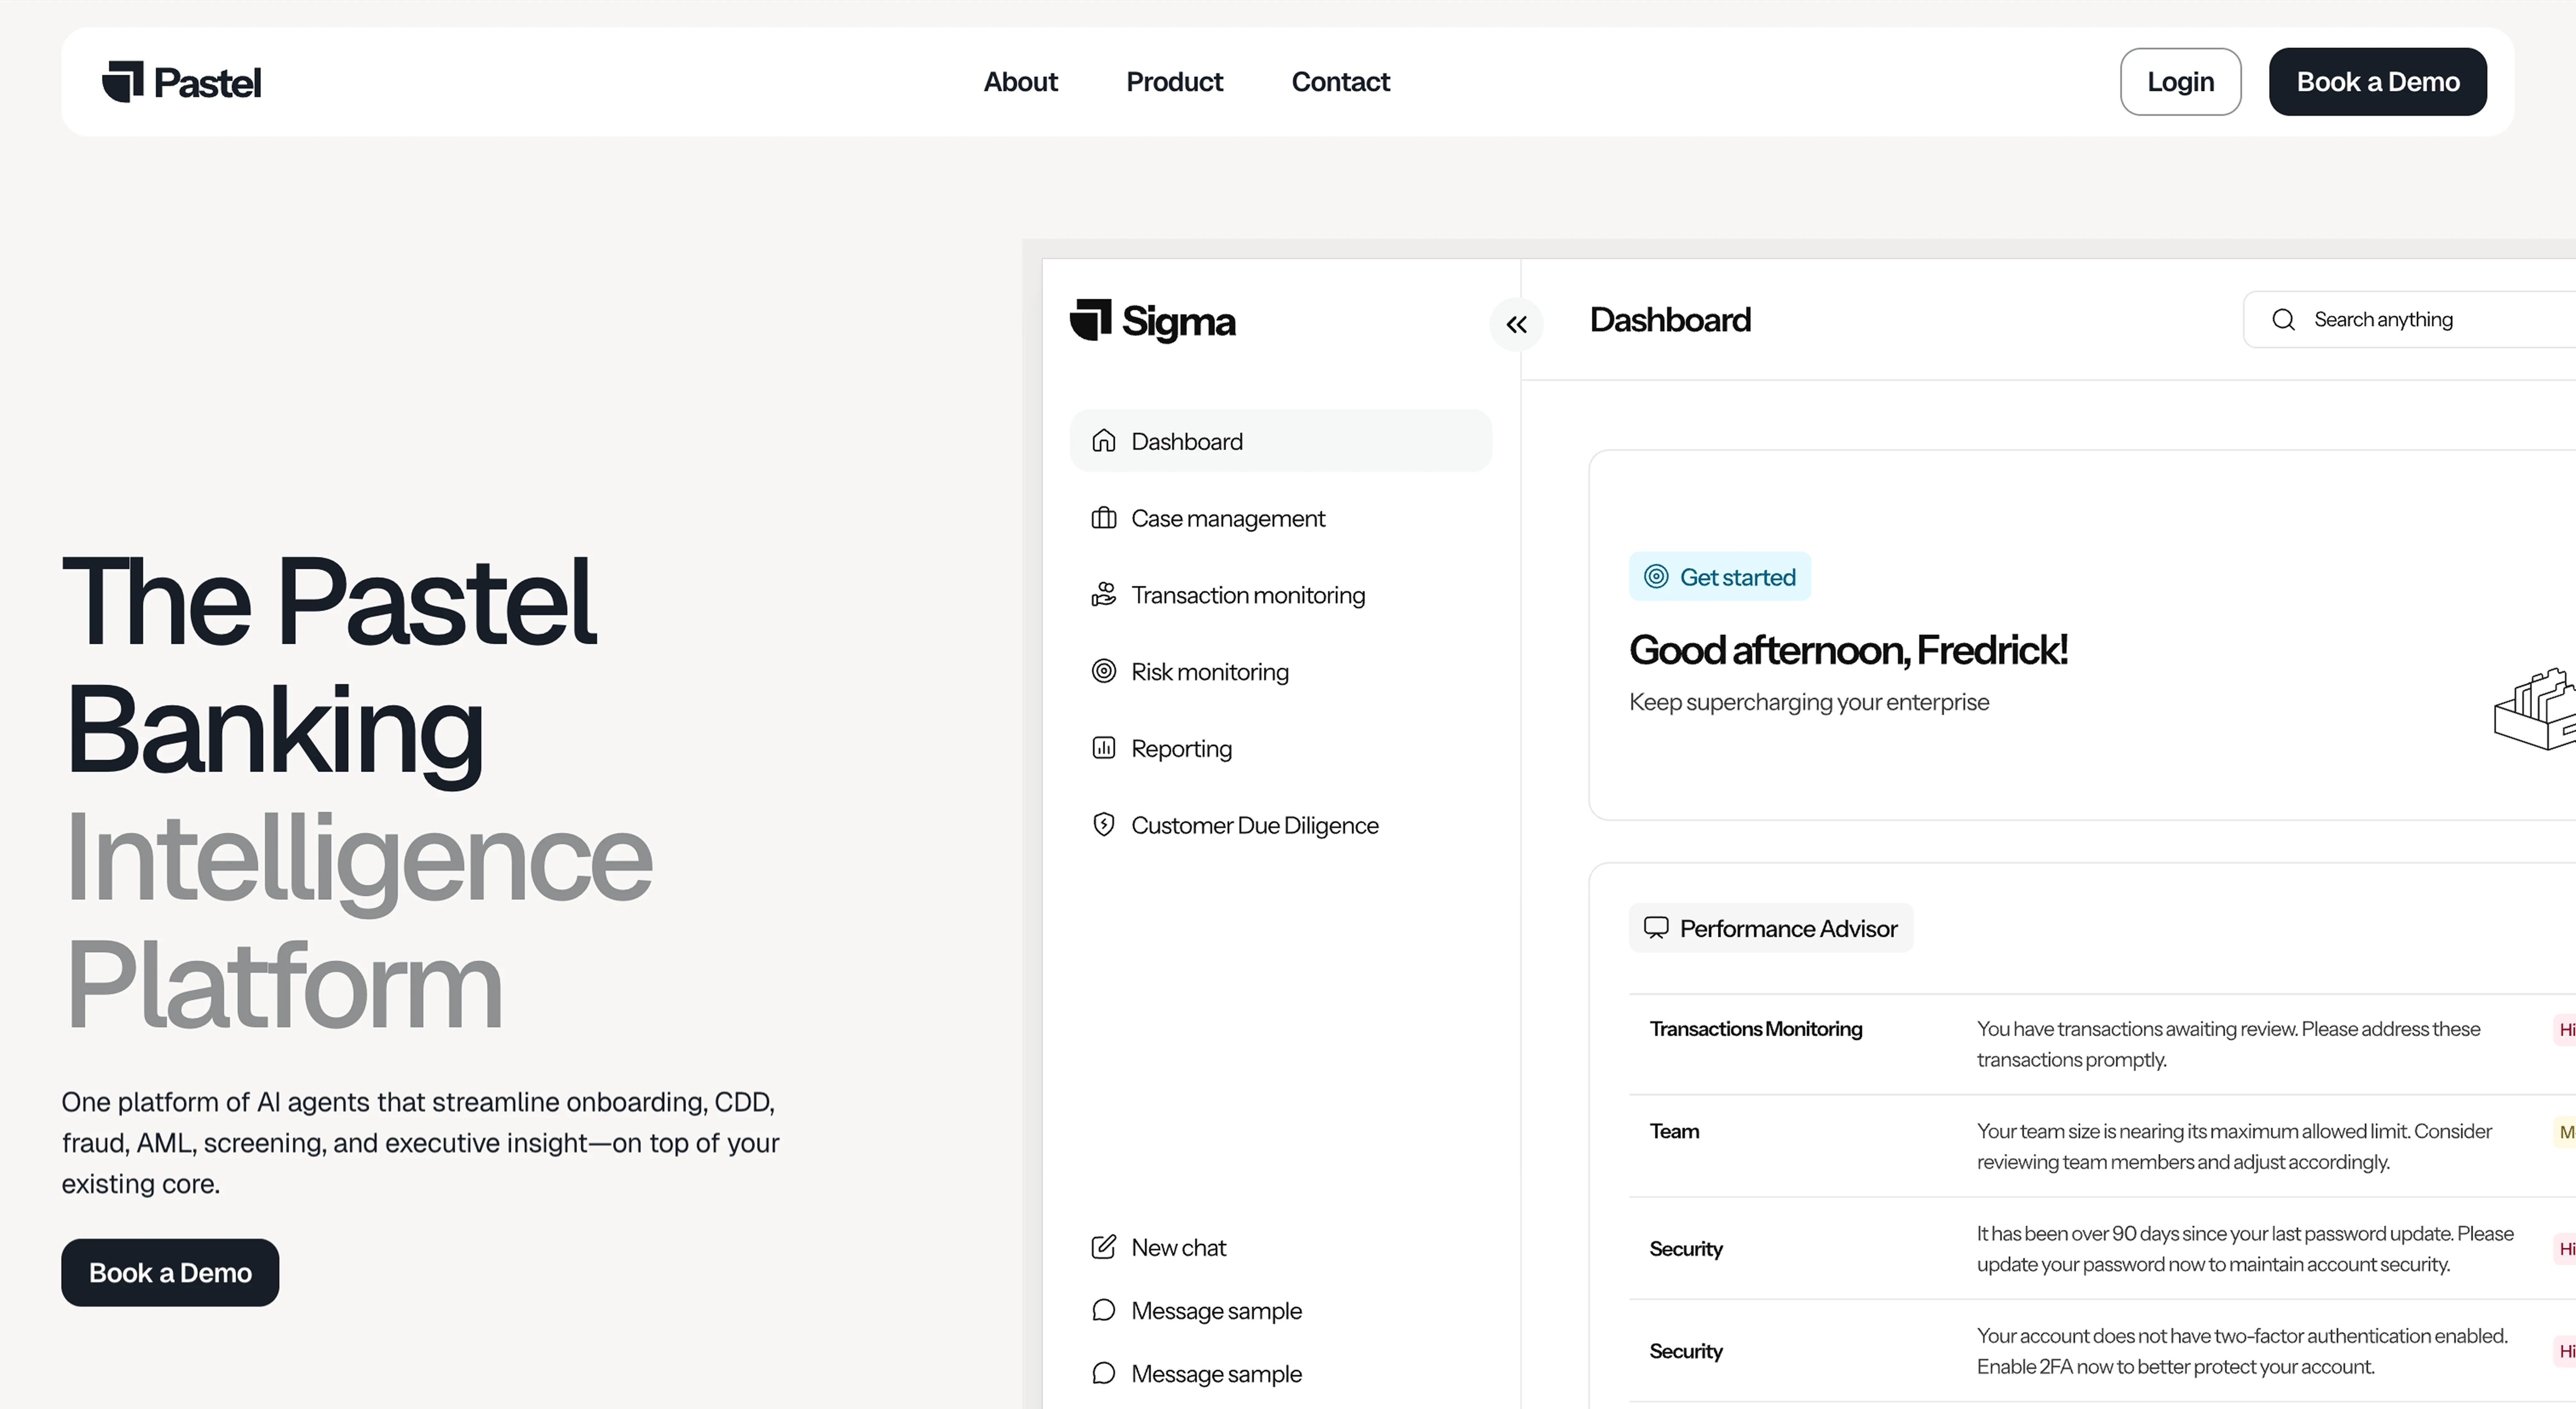Click the Pastel logo in the navbar
The height and width of the screenshot is (1409, 2576).
click(181, 82)
